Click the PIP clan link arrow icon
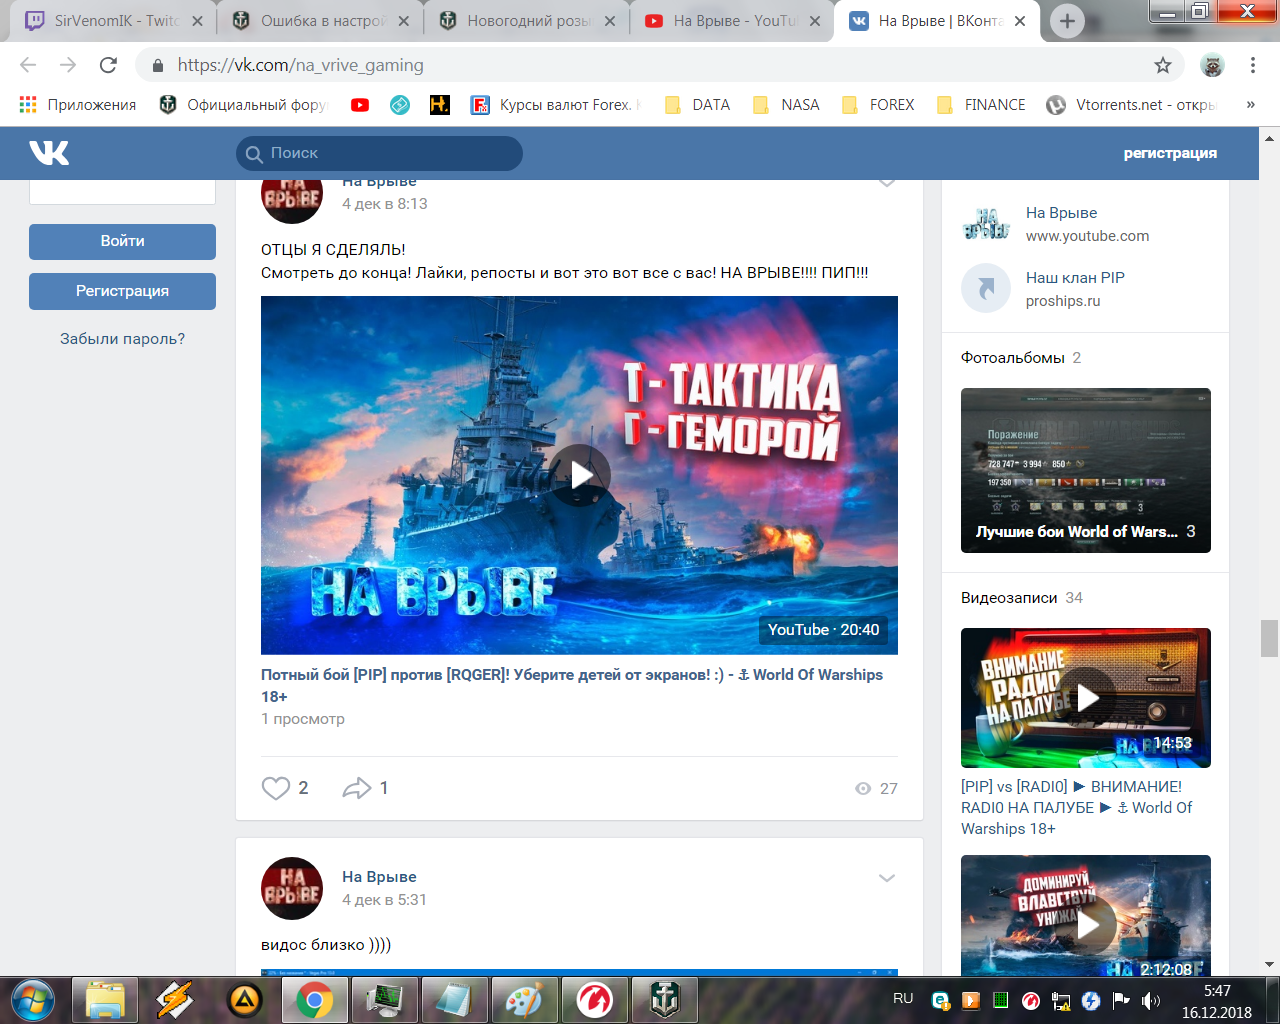The height and width of the screenshot is (1024, 1280). [x=986, y=288]
